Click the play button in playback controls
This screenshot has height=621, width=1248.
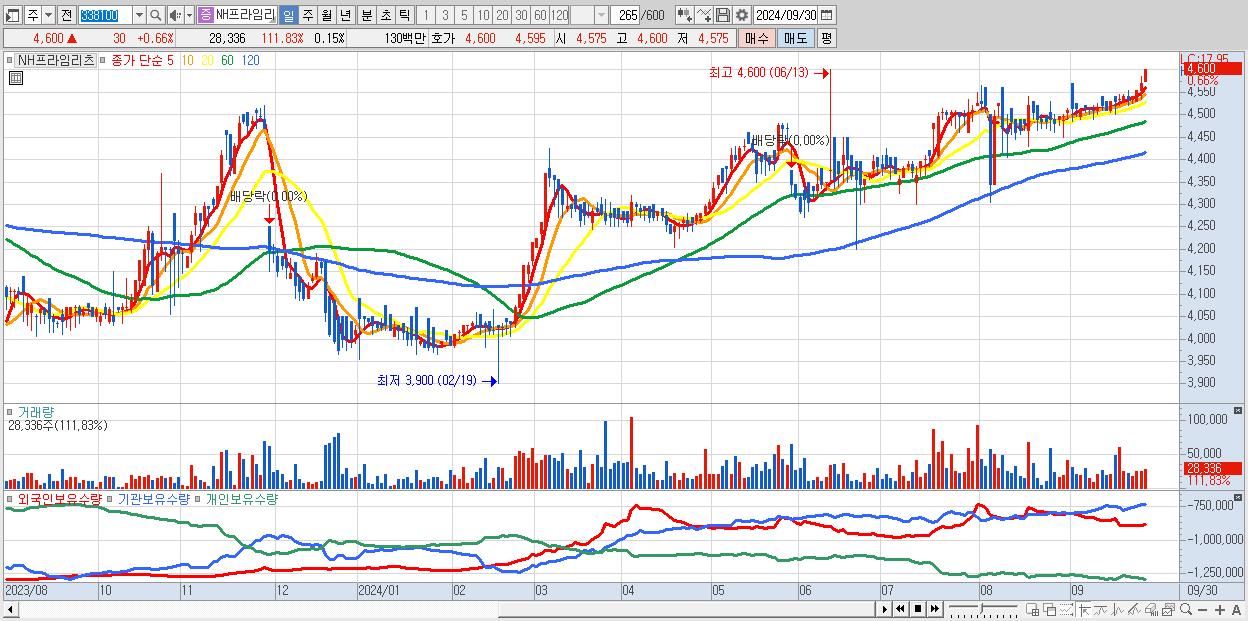(885, 609)
